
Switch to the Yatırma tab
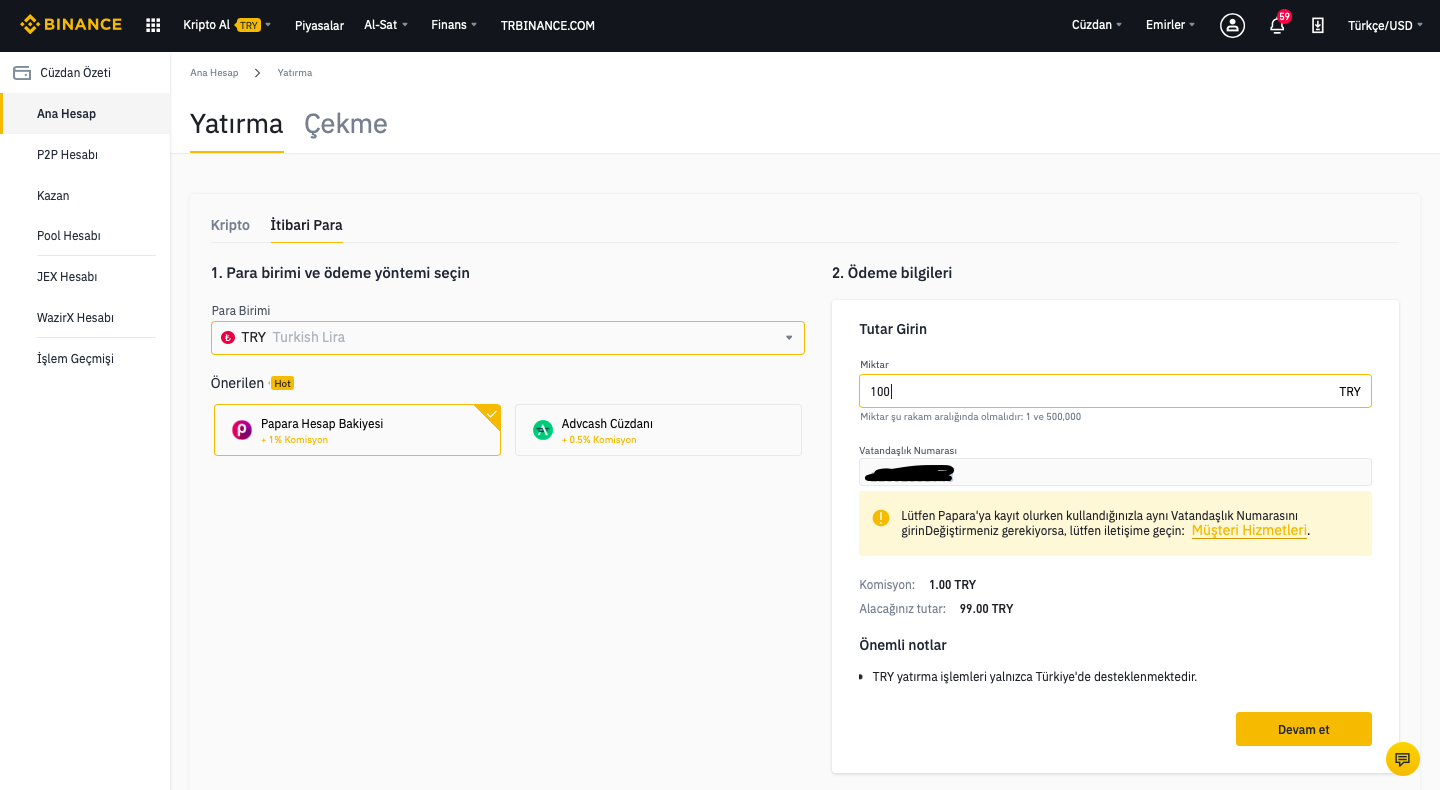coord(237,124)
